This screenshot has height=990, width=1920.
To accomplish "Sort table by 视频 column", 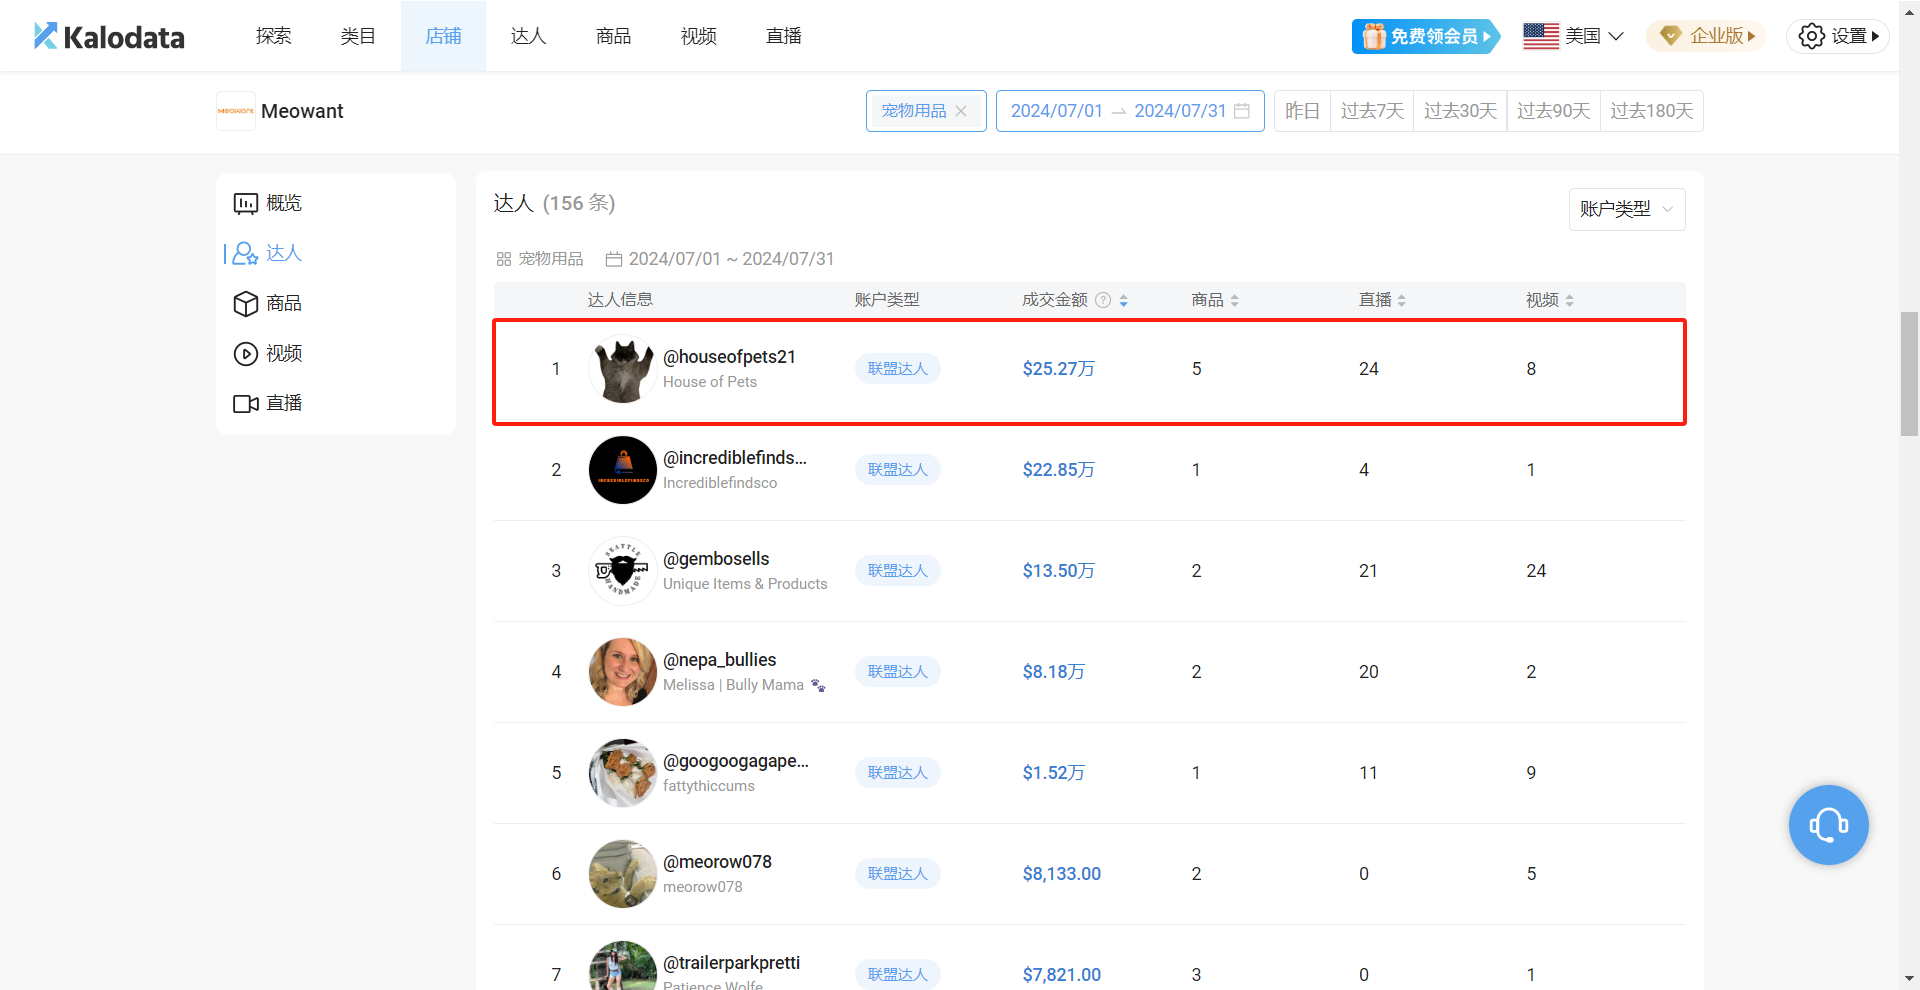I will (1569, 300).
